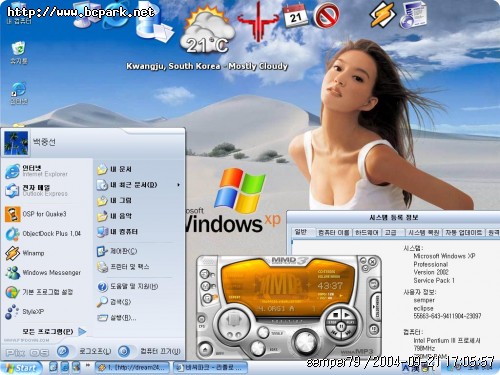Click the large volume knob in MMD3

[305, 341]
